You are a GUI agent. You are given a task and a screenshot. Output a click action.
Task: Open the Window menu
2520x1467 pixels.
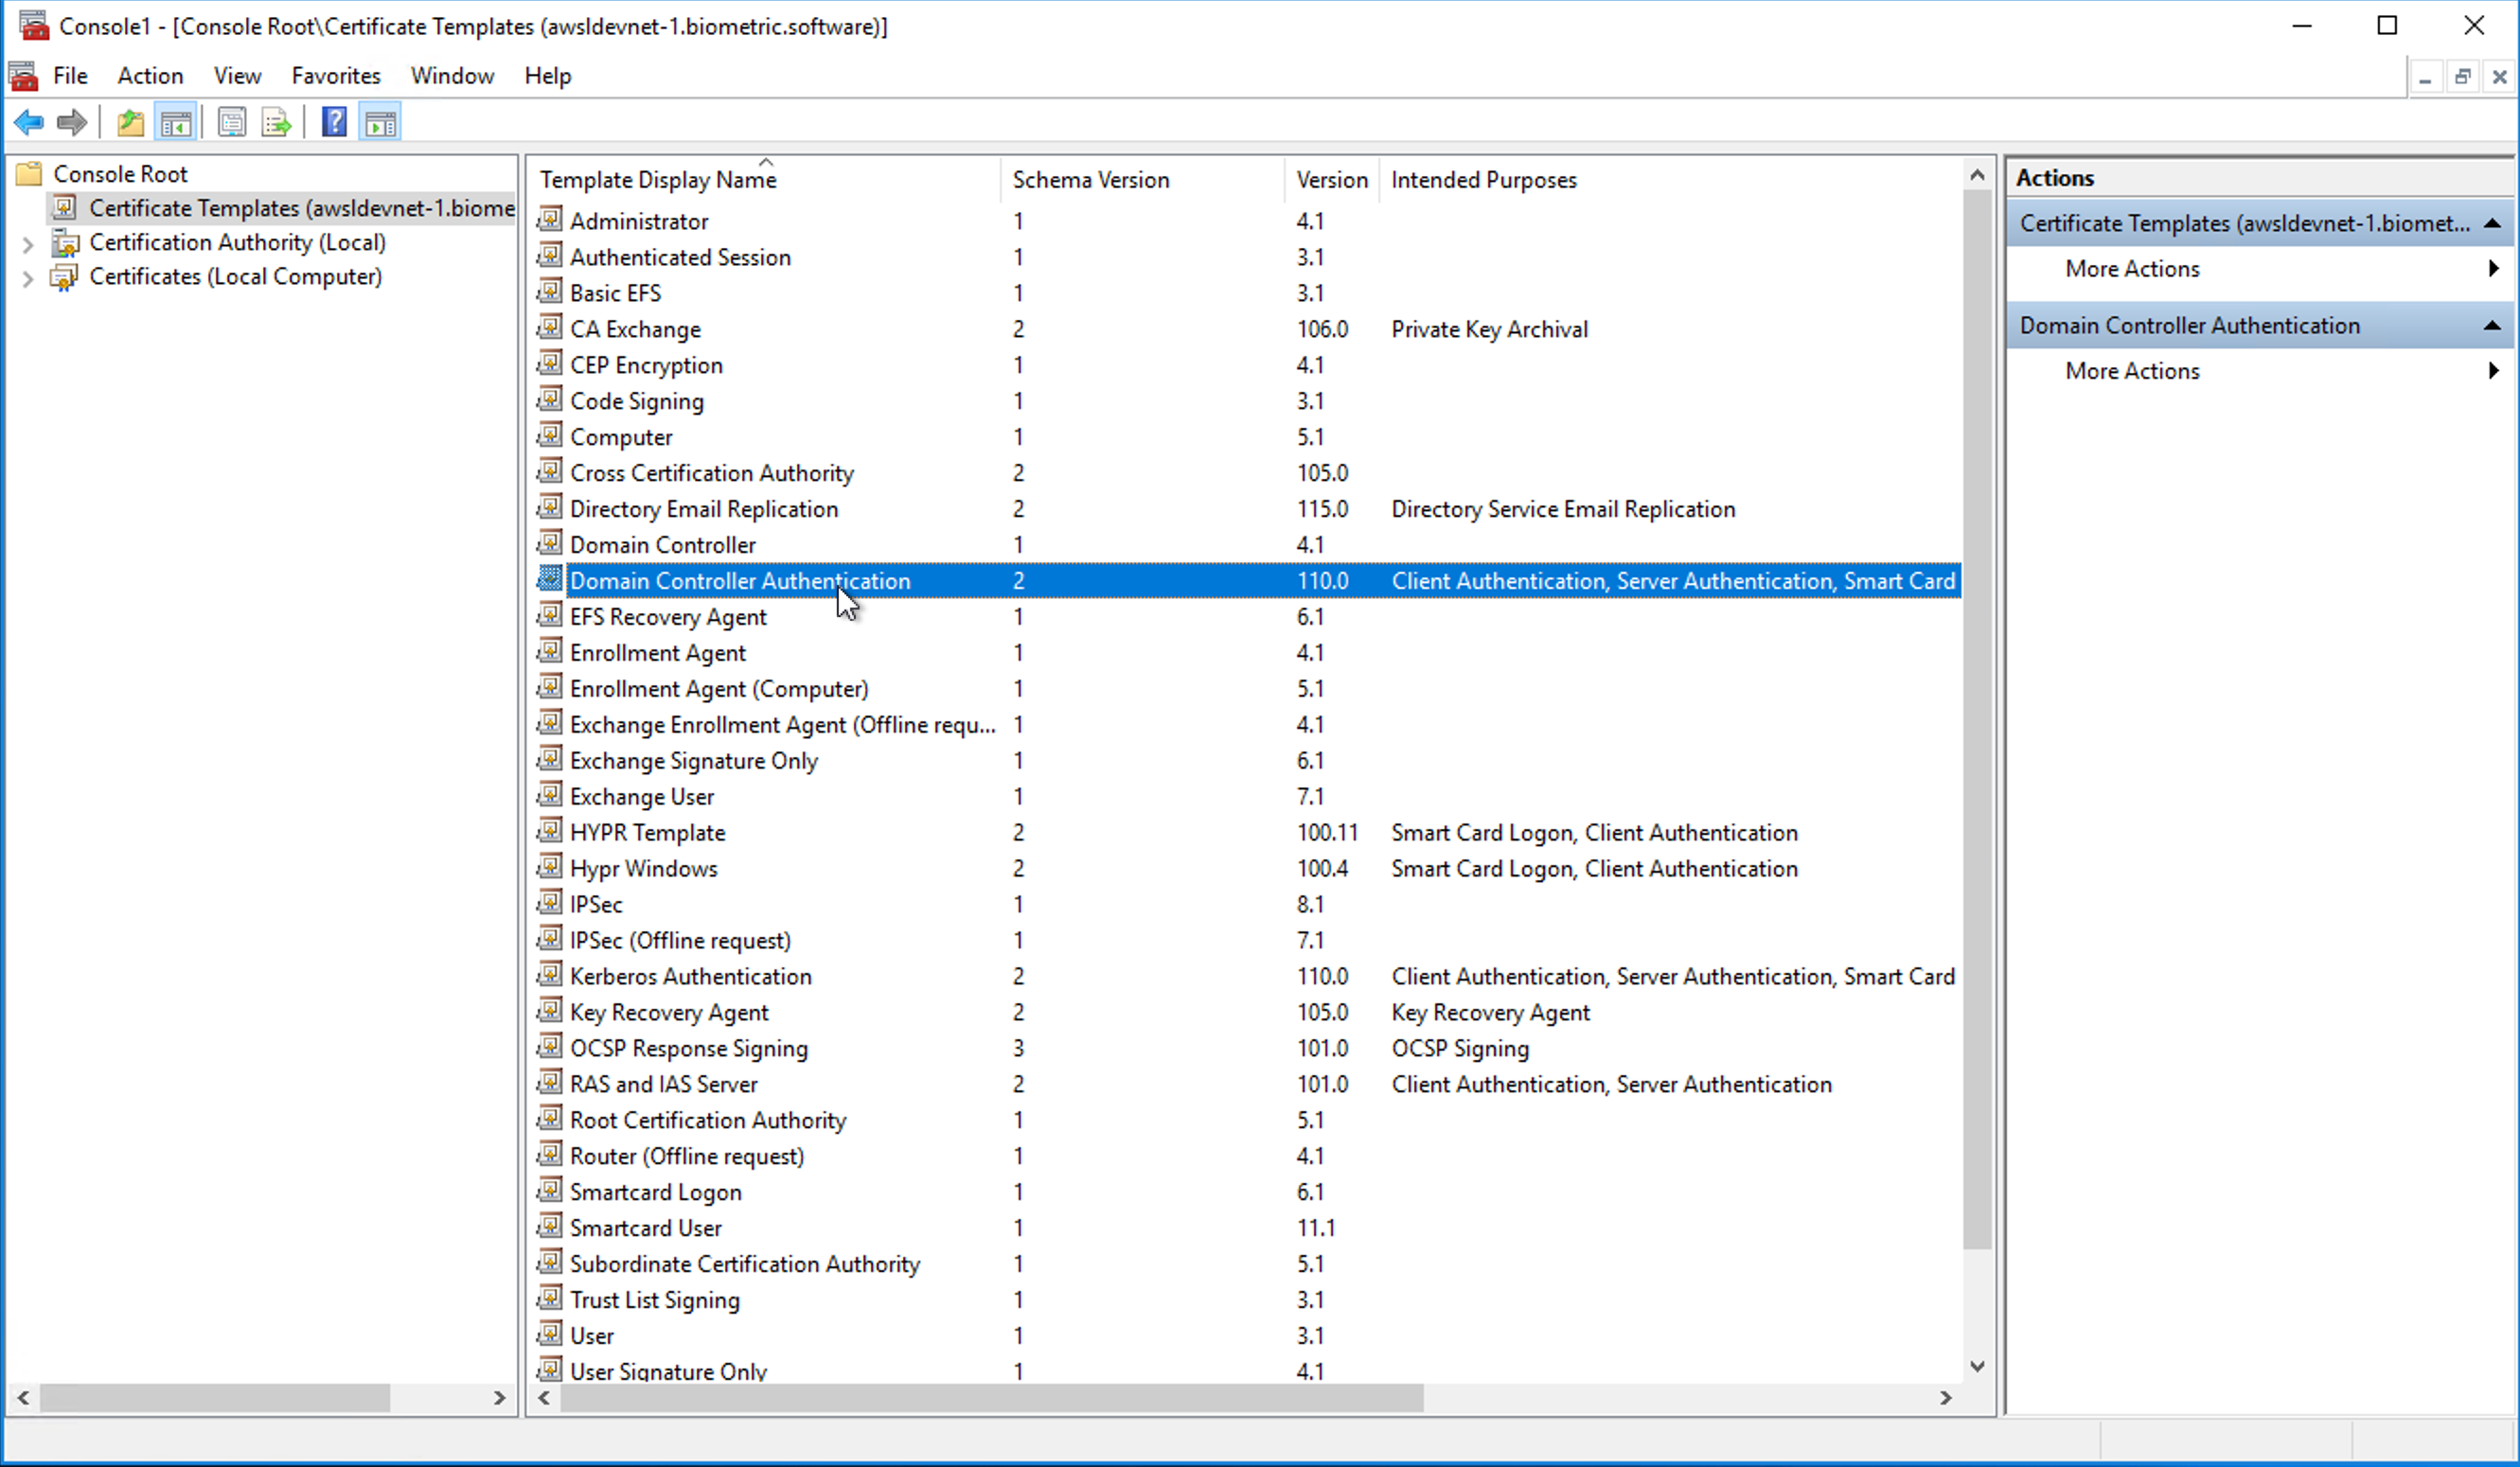(452, 76)
